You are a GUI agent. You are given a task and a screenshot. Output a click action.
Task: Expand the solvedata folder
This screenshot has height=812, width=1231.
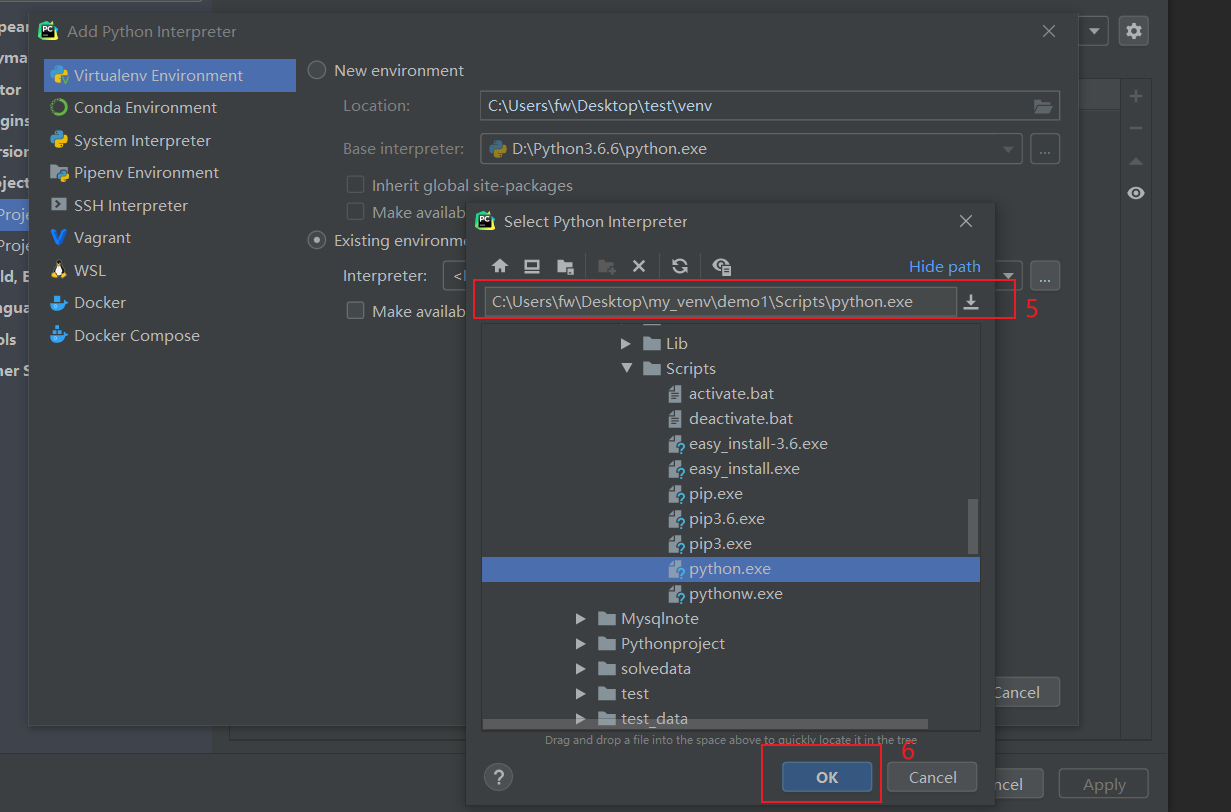tap(581, 669)
